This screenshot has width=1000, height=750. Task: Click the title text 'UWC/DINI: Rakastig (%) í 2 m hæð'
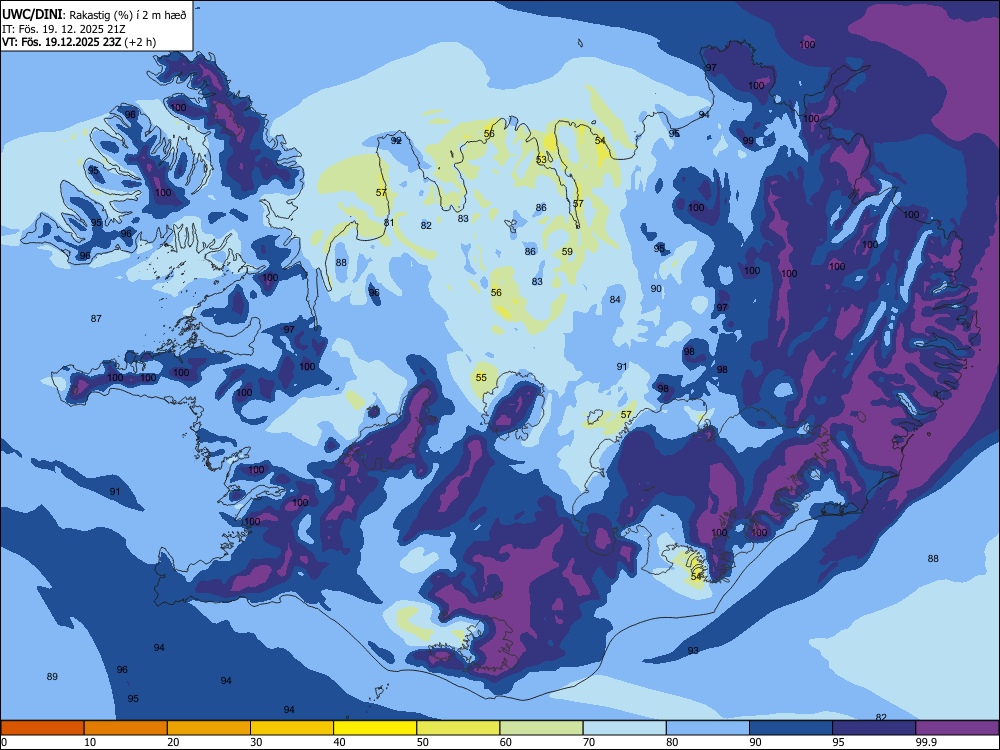coord(94,15)
